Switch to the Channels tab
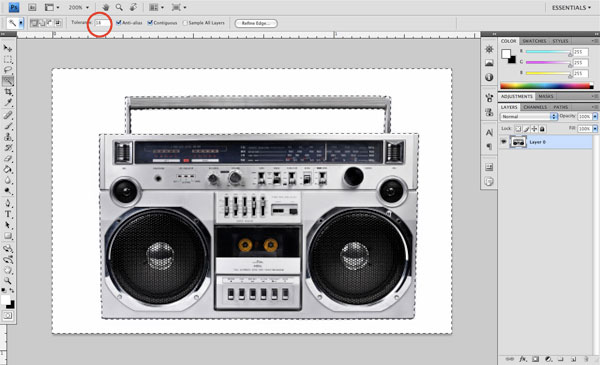 (535, 107)
